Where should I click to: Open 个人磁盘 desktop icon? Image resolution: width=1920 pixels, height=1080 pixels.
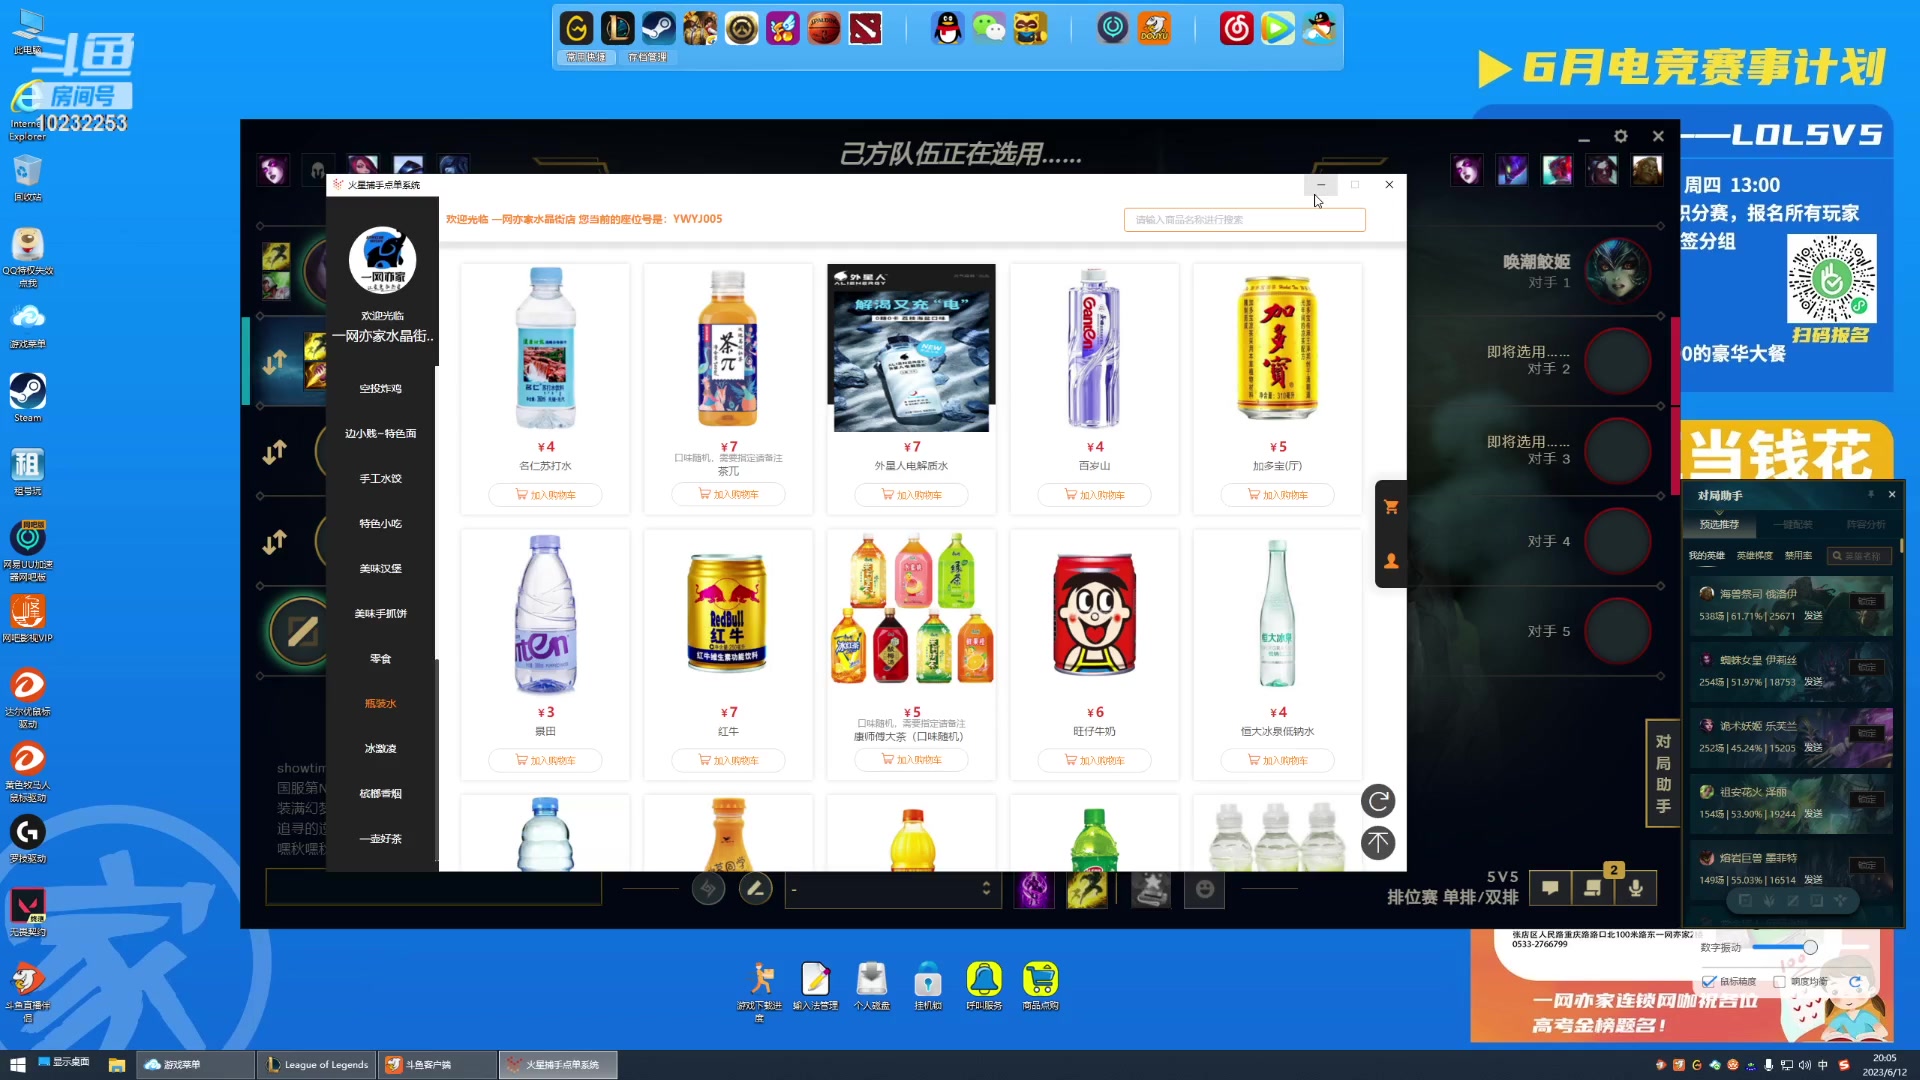click(x=872, y=986)
